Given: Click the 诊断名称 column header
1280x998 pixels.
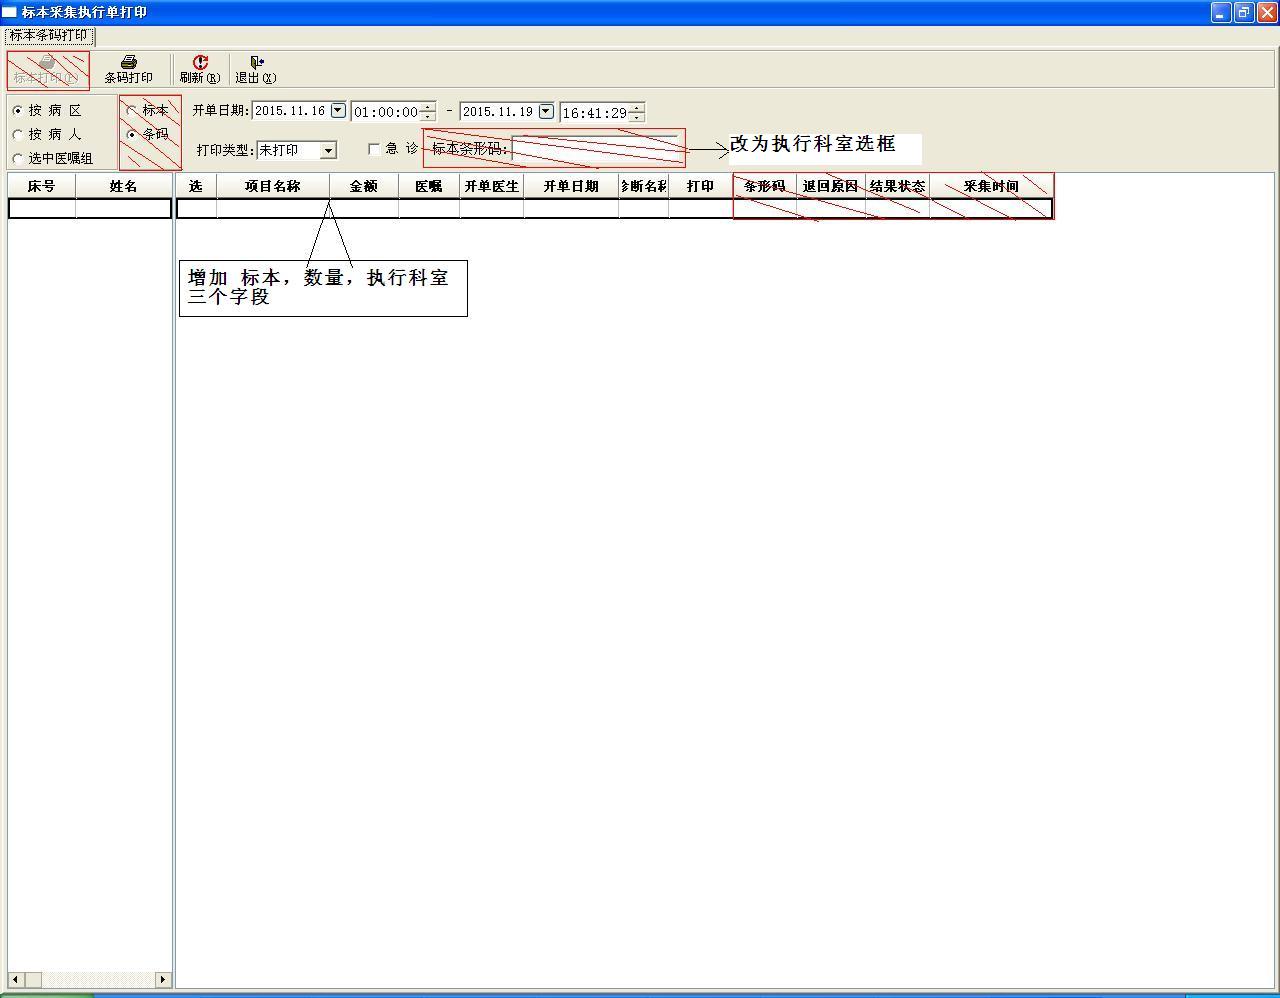Looking at the screenshot, I should tap(644, 186).
